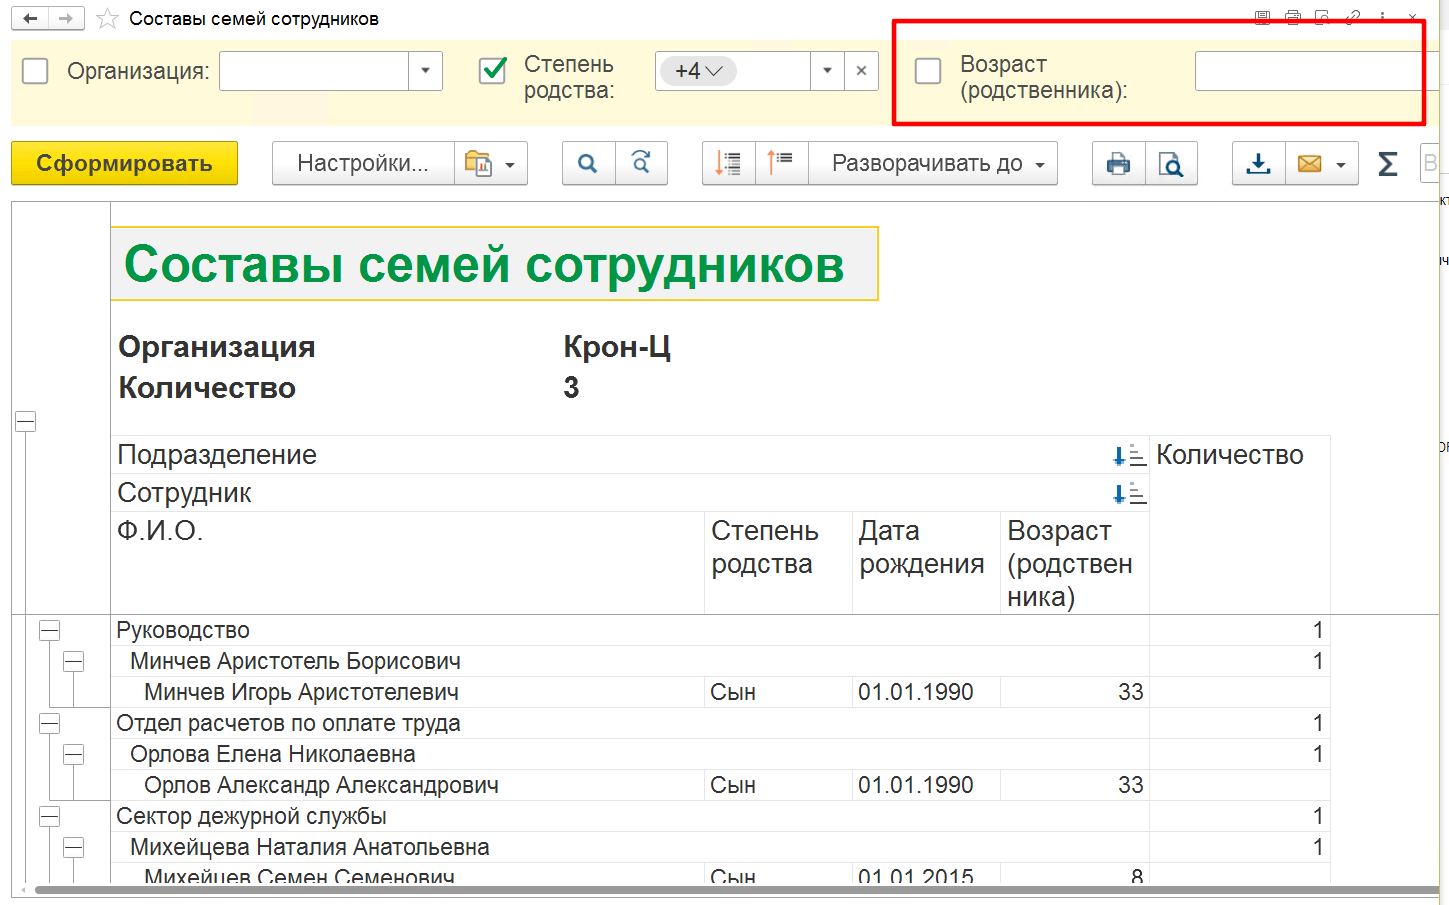Open print preview icon
The height and width of the screenshot is (905, 1449).
[x=1170, y=164]
